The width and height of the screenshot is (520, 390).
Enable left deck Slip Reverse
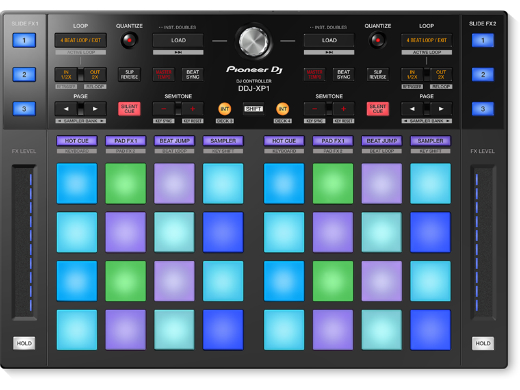[129, 74]
